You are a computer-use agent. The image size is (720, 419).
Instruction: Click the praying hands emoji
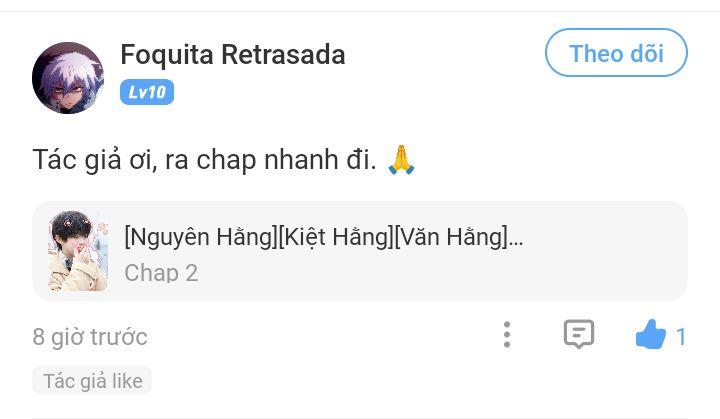(x=401, y=159)
